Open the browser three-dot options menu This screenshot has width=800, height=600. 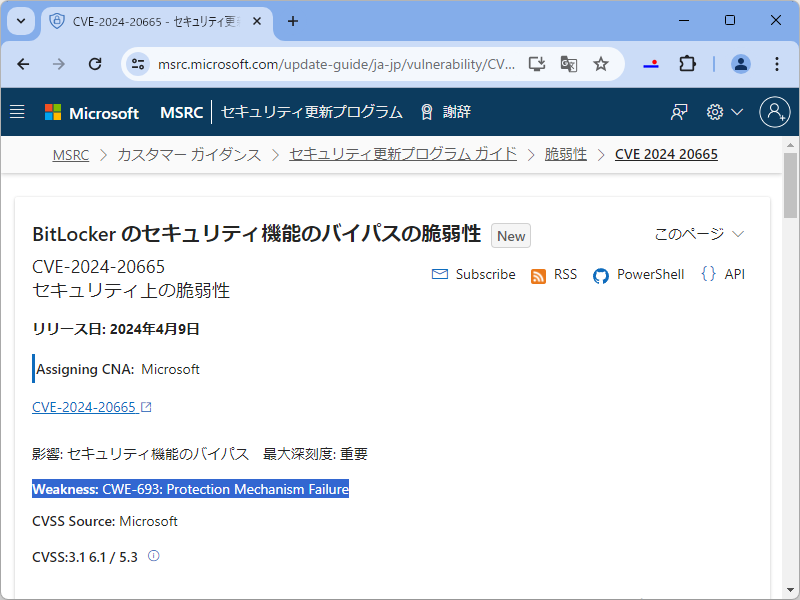tap(777, 64)
